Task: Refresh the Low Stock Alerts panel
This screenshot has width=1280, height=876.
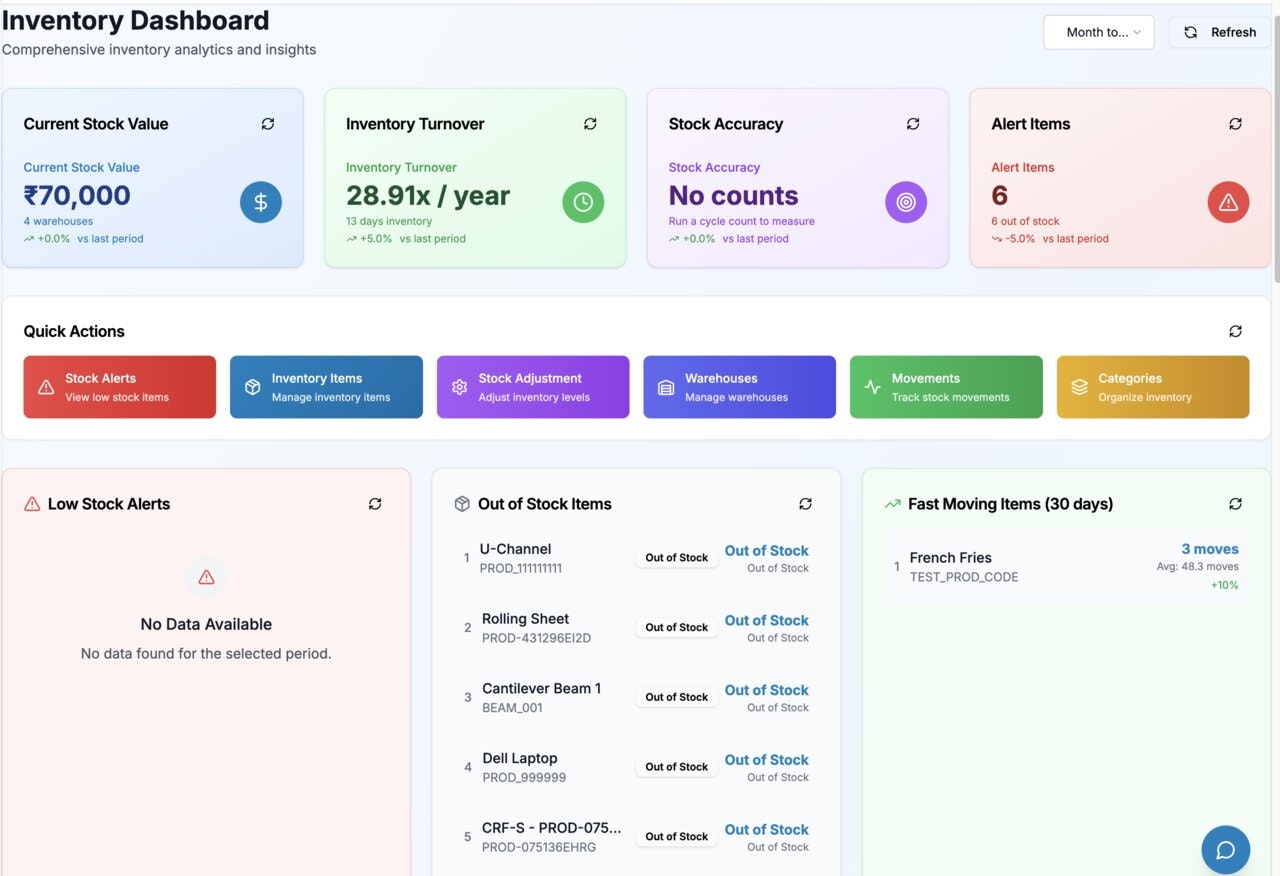Action: (375, 504)
